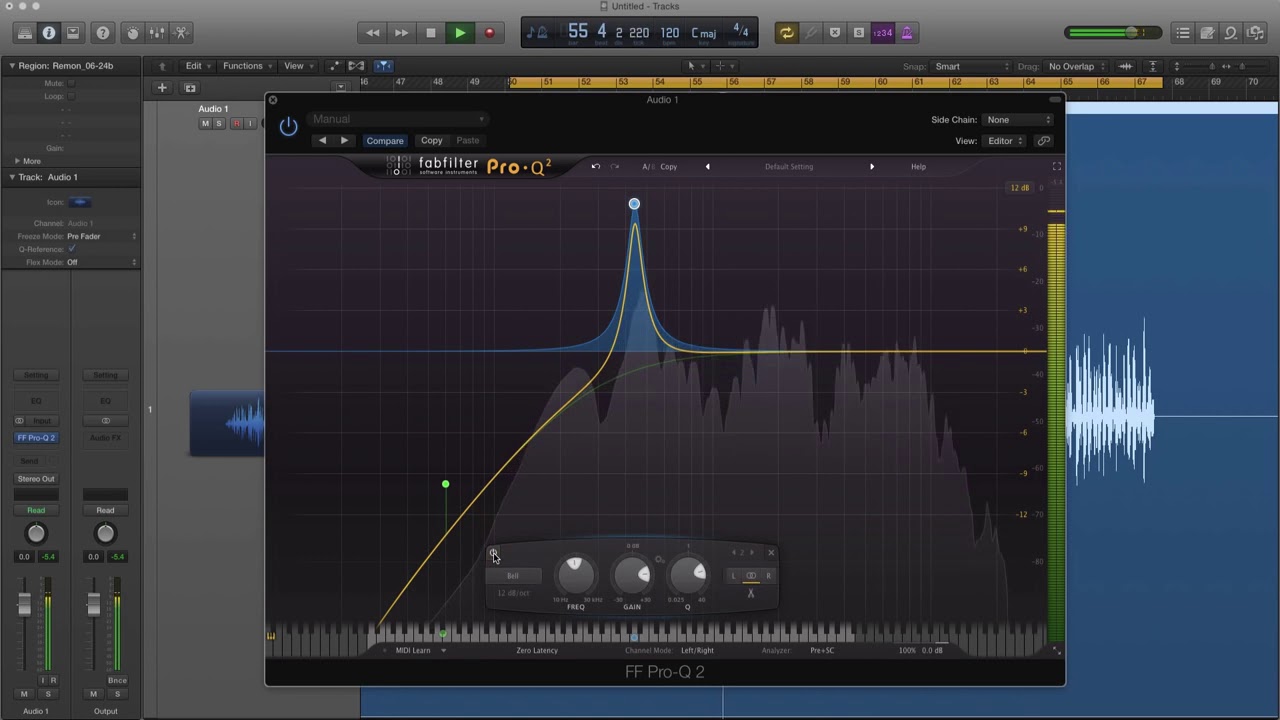Open the View Editor dropdown
Screen dimensions: 1280x720
coord(1005,141)
